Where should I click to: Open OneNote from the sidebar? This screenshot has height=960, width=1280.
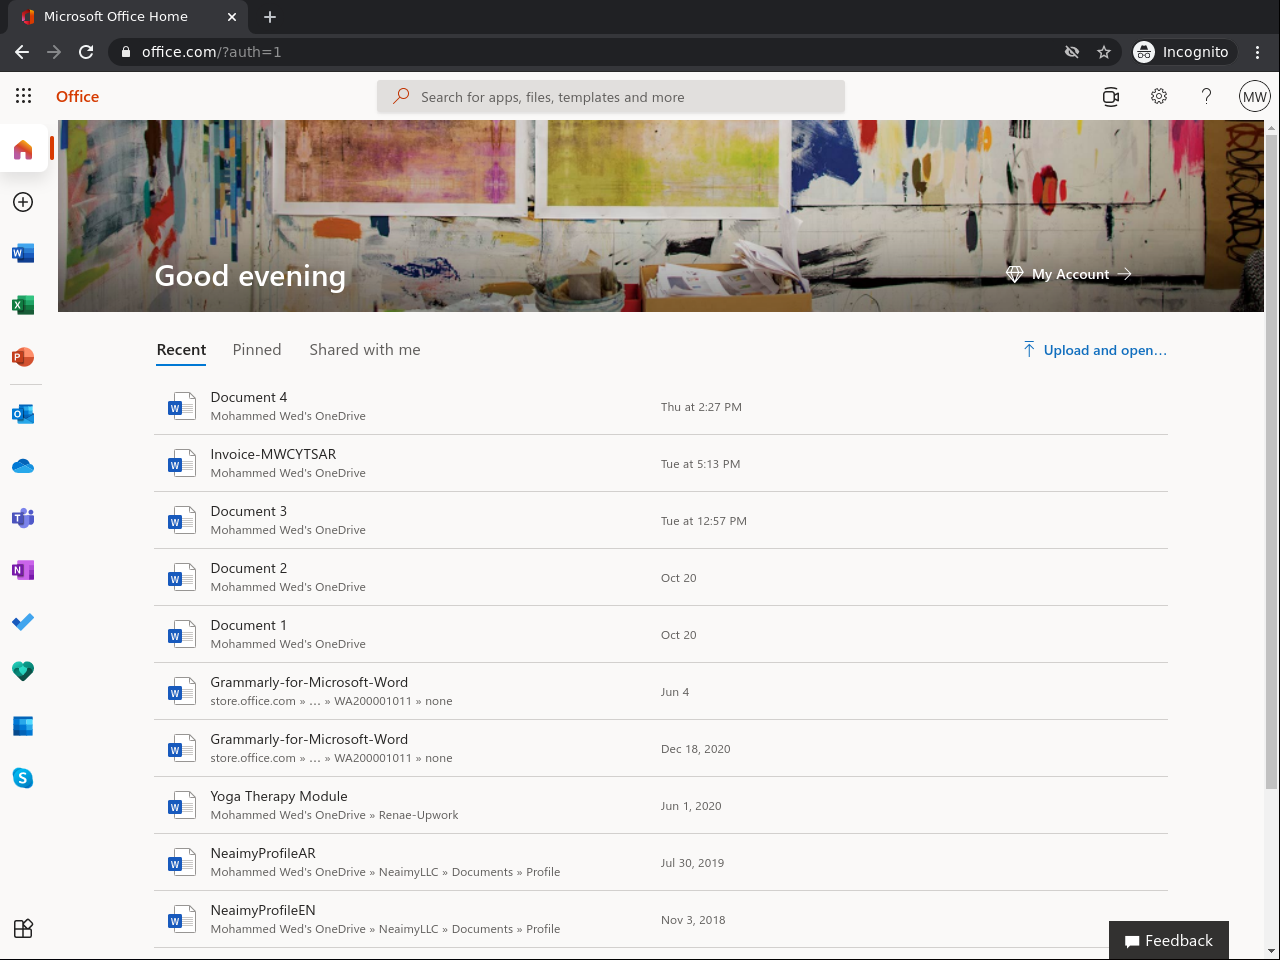click(23, 570)
